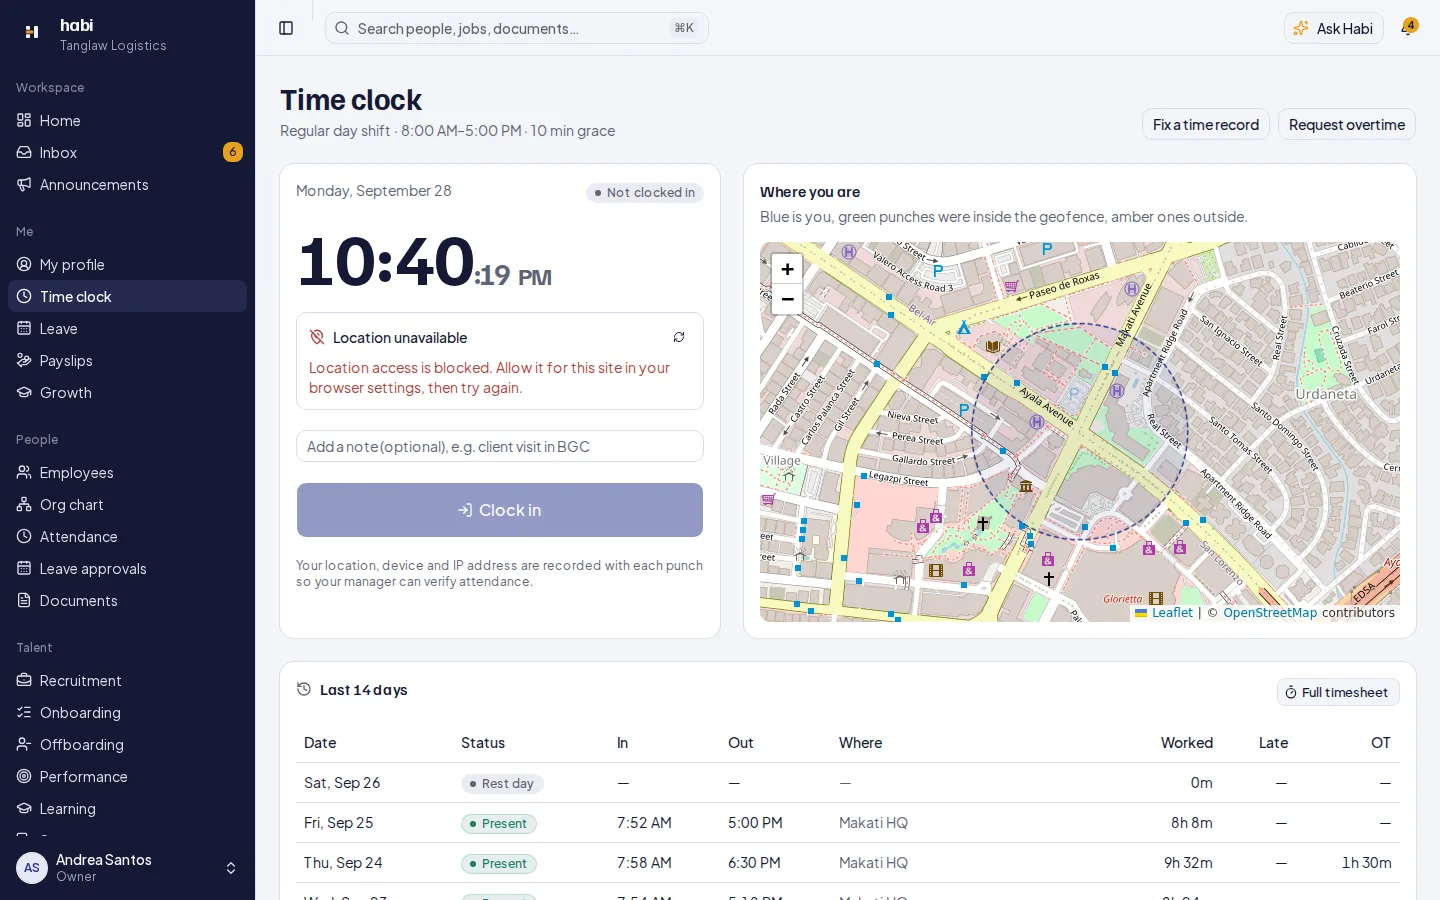Click the 1h 30m overtime value

click(1366, 862)
